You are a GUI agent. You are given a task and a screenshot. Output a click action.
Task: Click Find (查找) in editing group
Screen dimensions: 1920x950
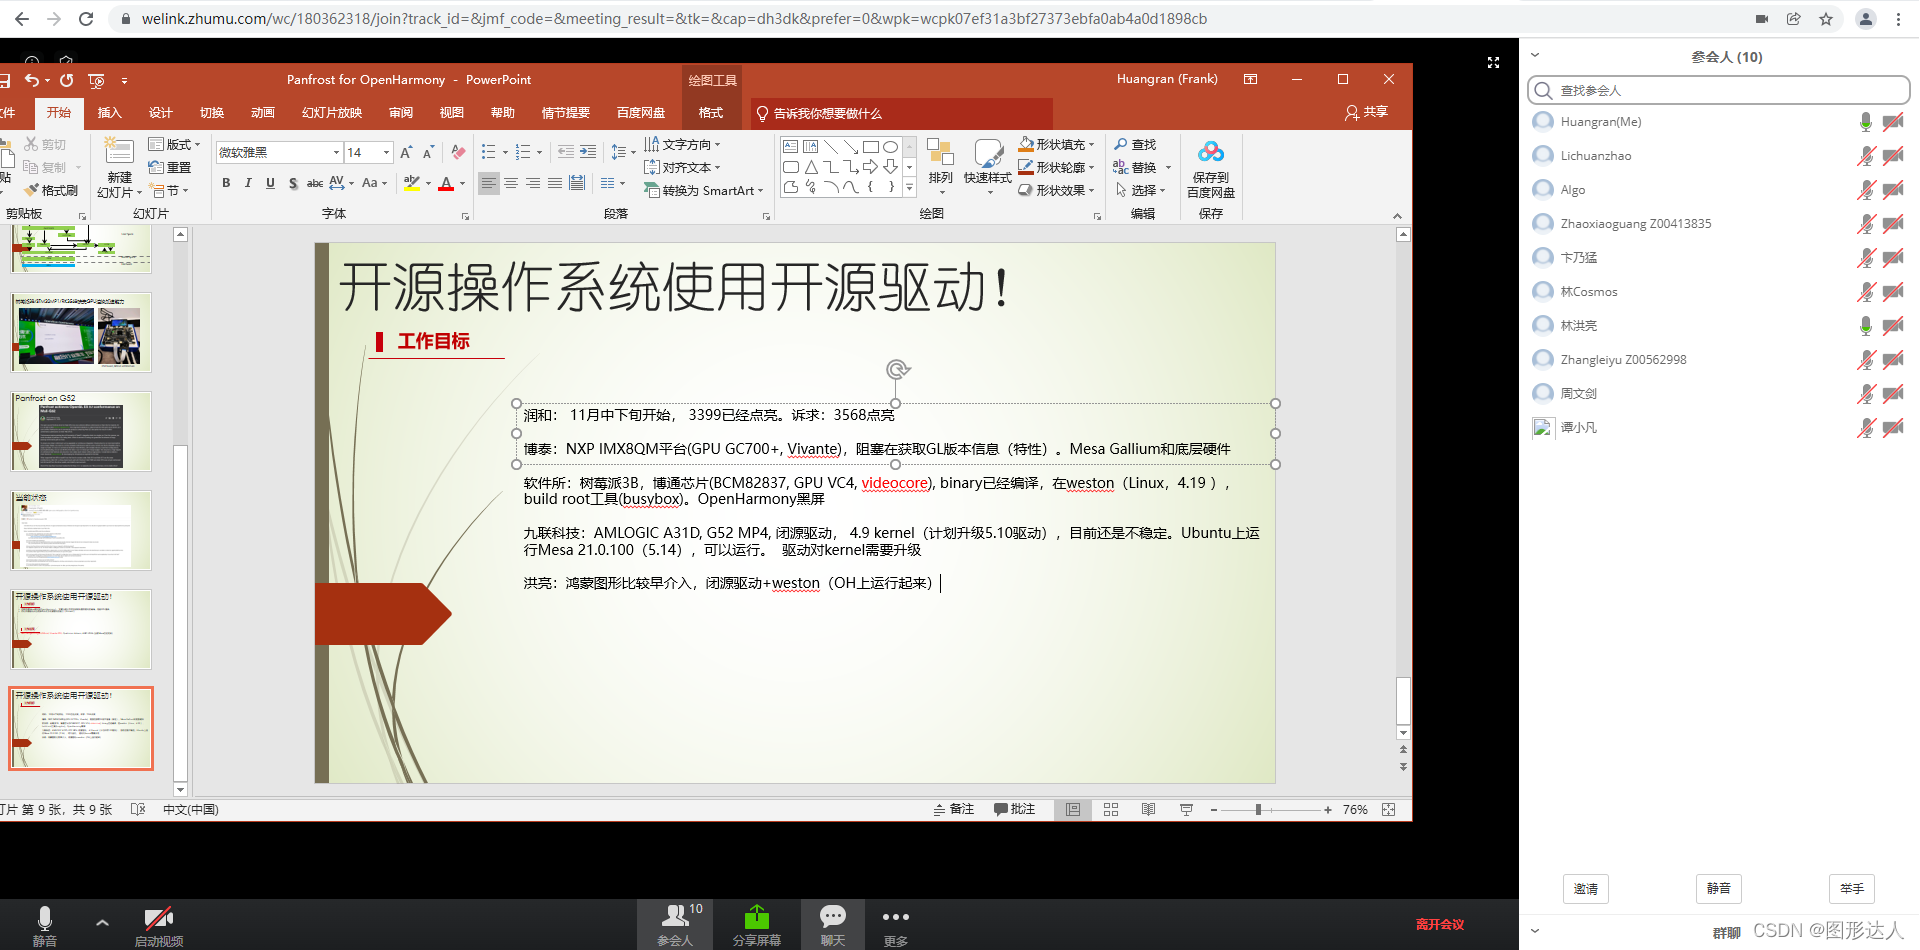tap(1136, 145)
